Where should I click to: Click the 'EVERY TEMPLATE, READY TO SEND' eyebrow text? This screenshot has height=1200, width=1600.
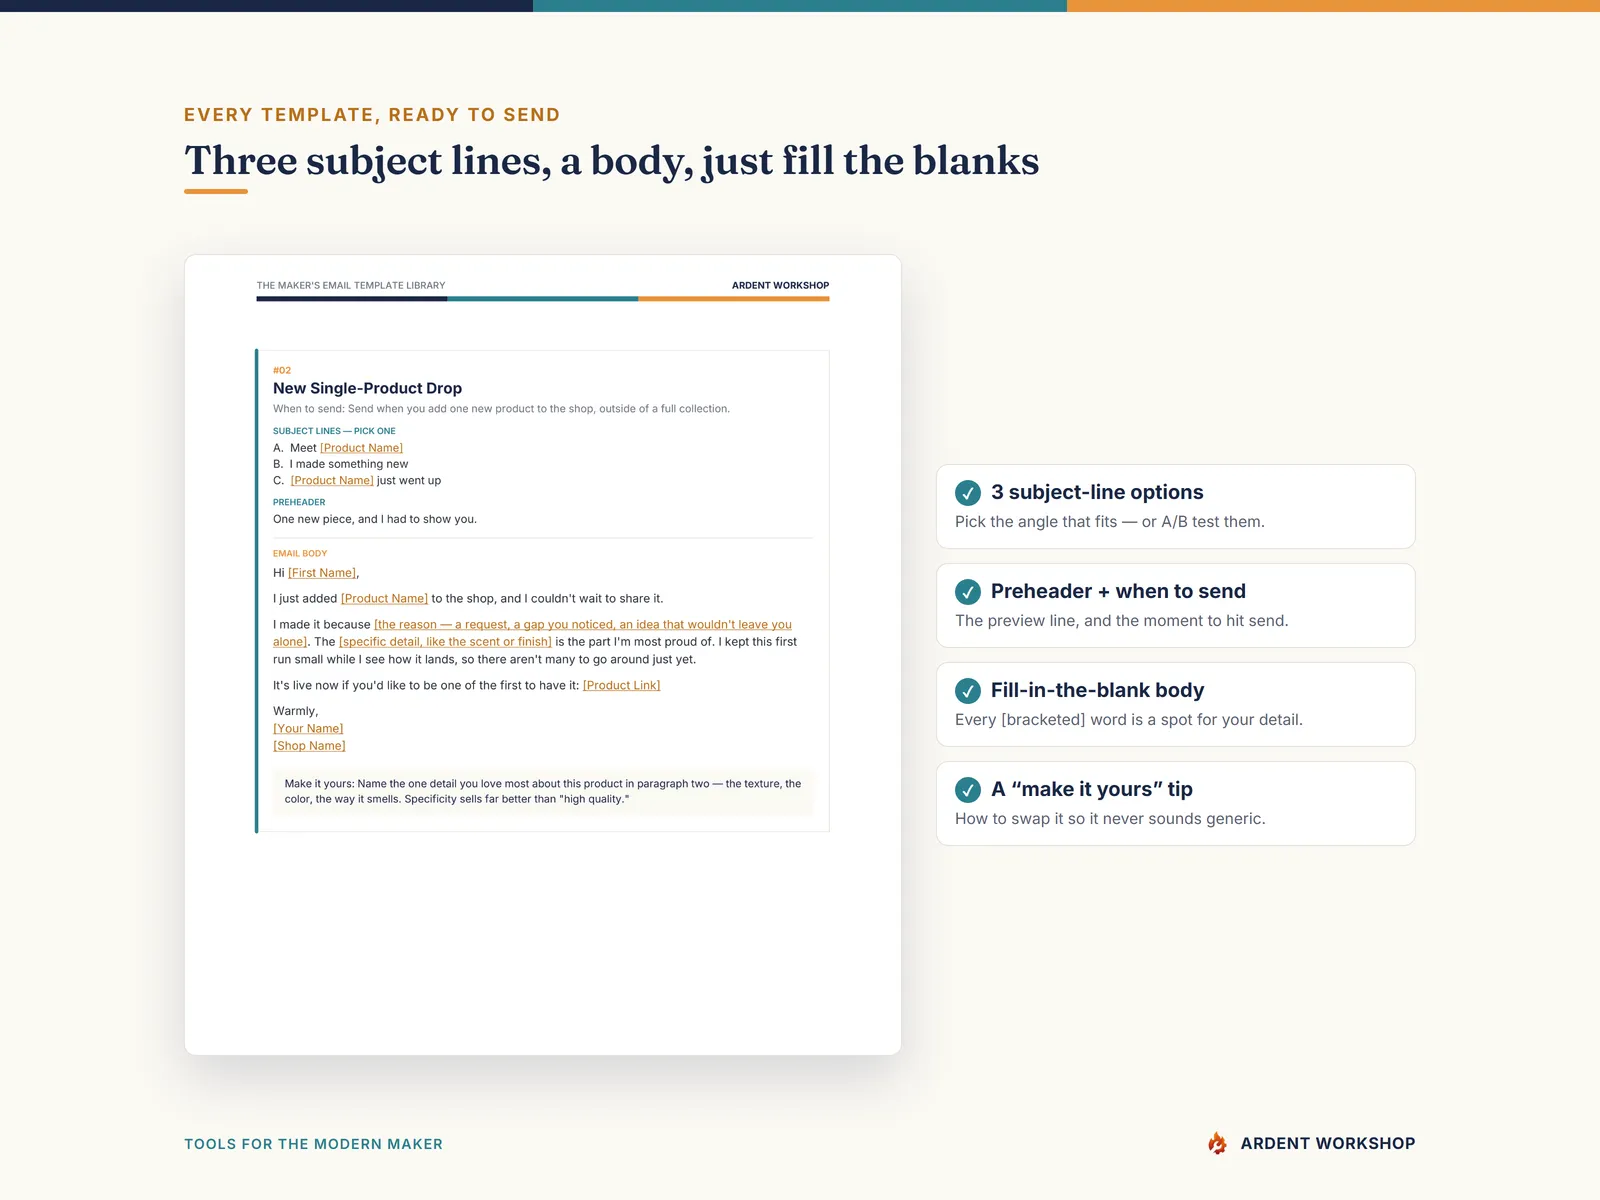pos(372,114)
